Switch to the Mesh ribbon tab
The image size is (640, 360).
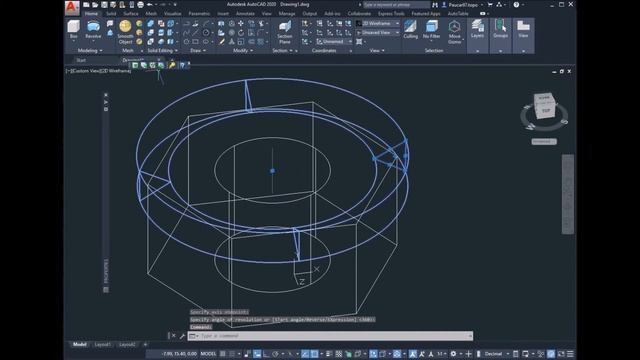pyautogui.click(x=151, y=13)
